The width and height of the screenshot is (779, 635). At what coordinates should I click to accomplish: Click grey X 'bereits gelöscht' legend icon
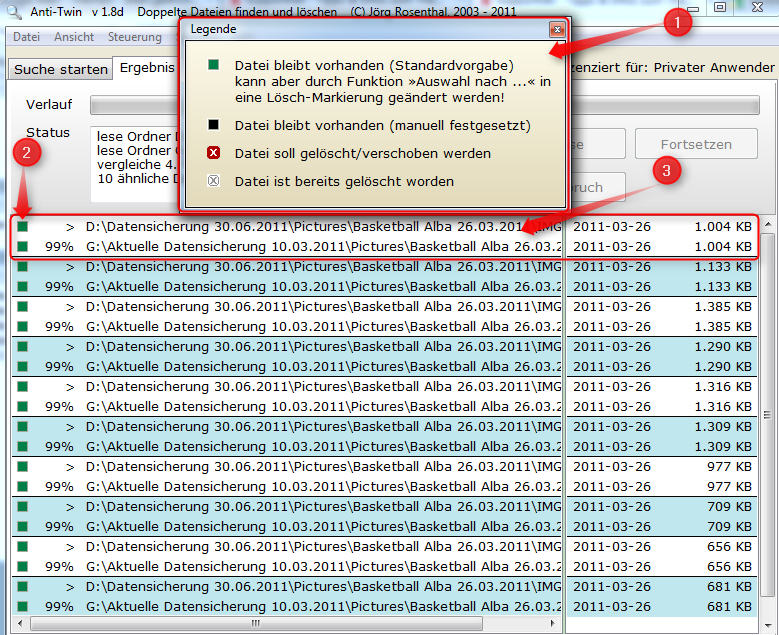click(x=213, y=182)
